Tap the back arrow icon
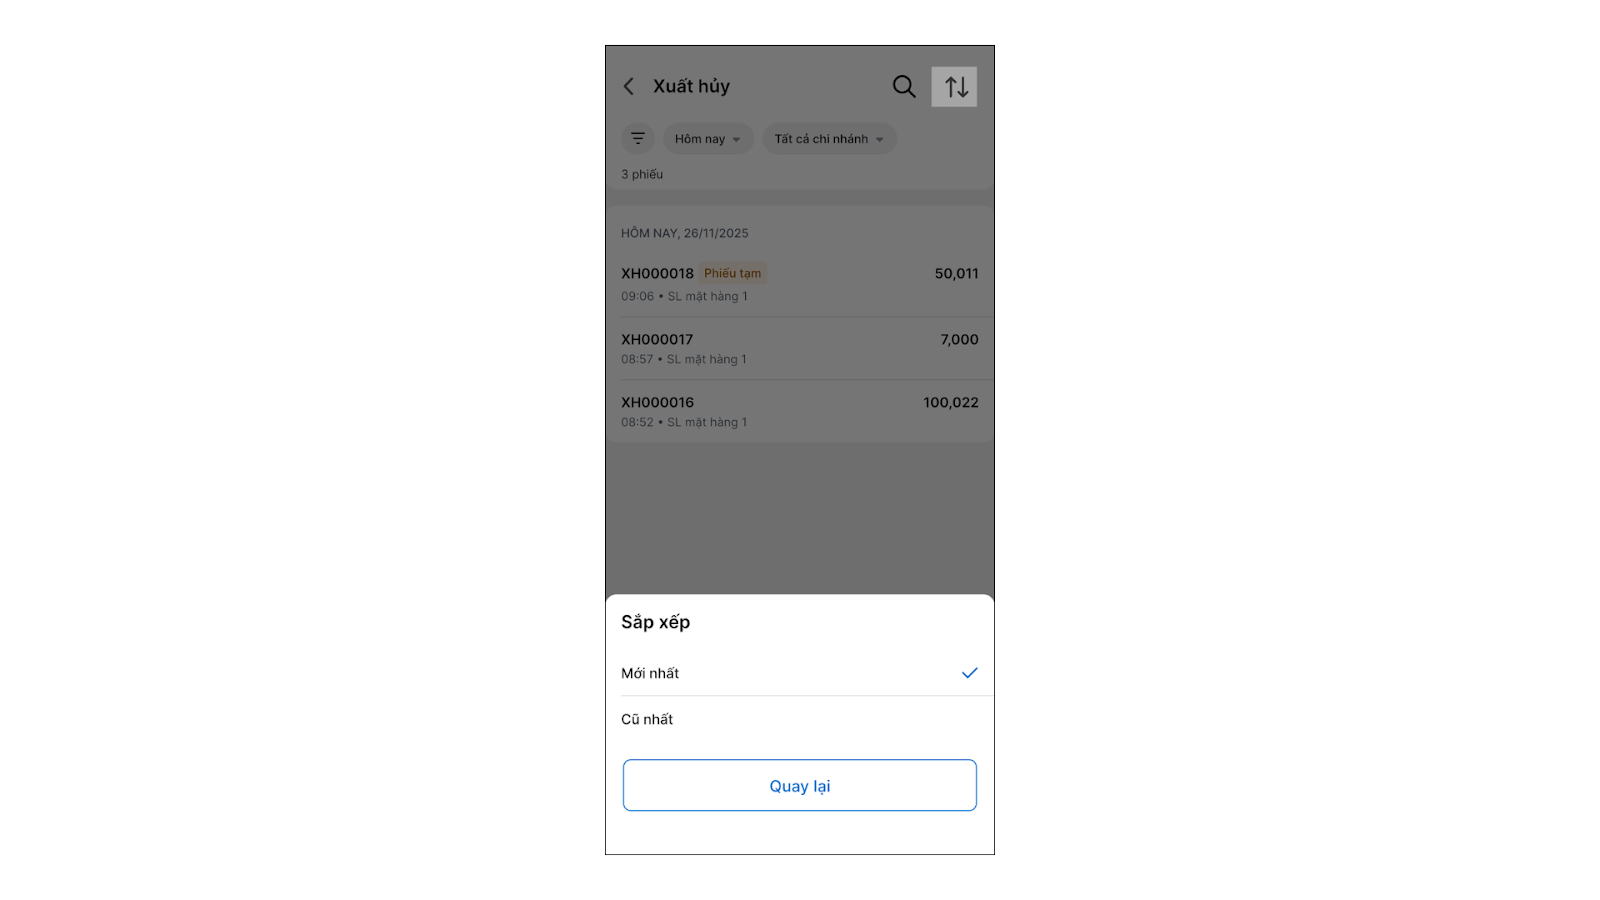Viewport: 1600px width, 900px height. [629, 87]
